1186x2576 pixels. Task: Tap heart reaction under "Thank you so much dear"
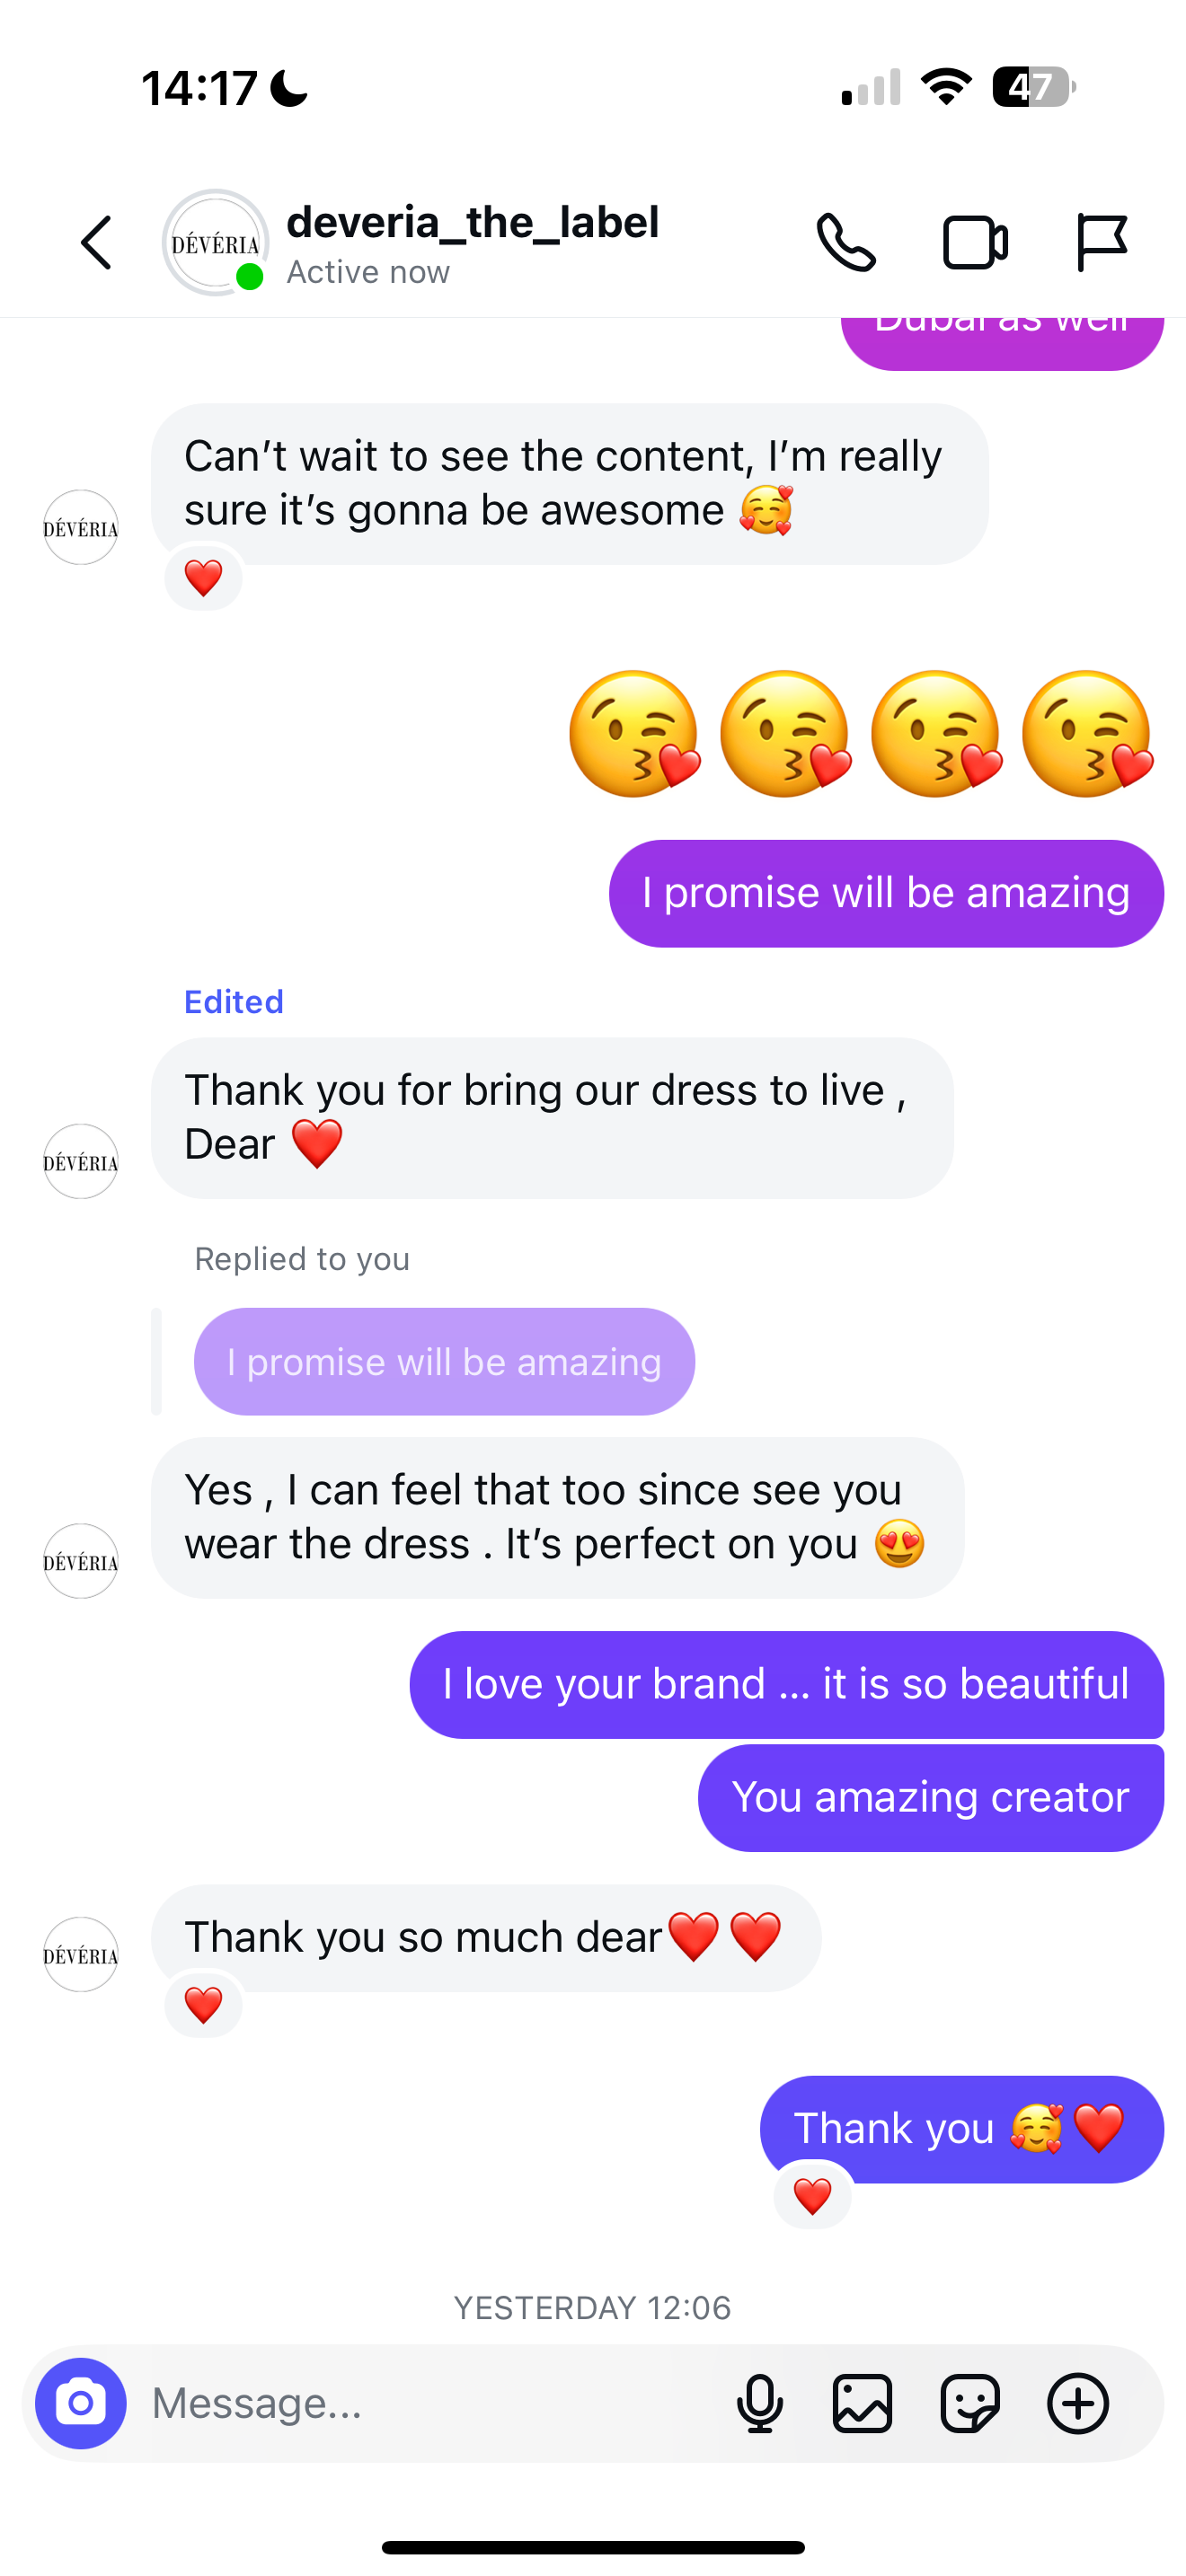point(203,2005)
